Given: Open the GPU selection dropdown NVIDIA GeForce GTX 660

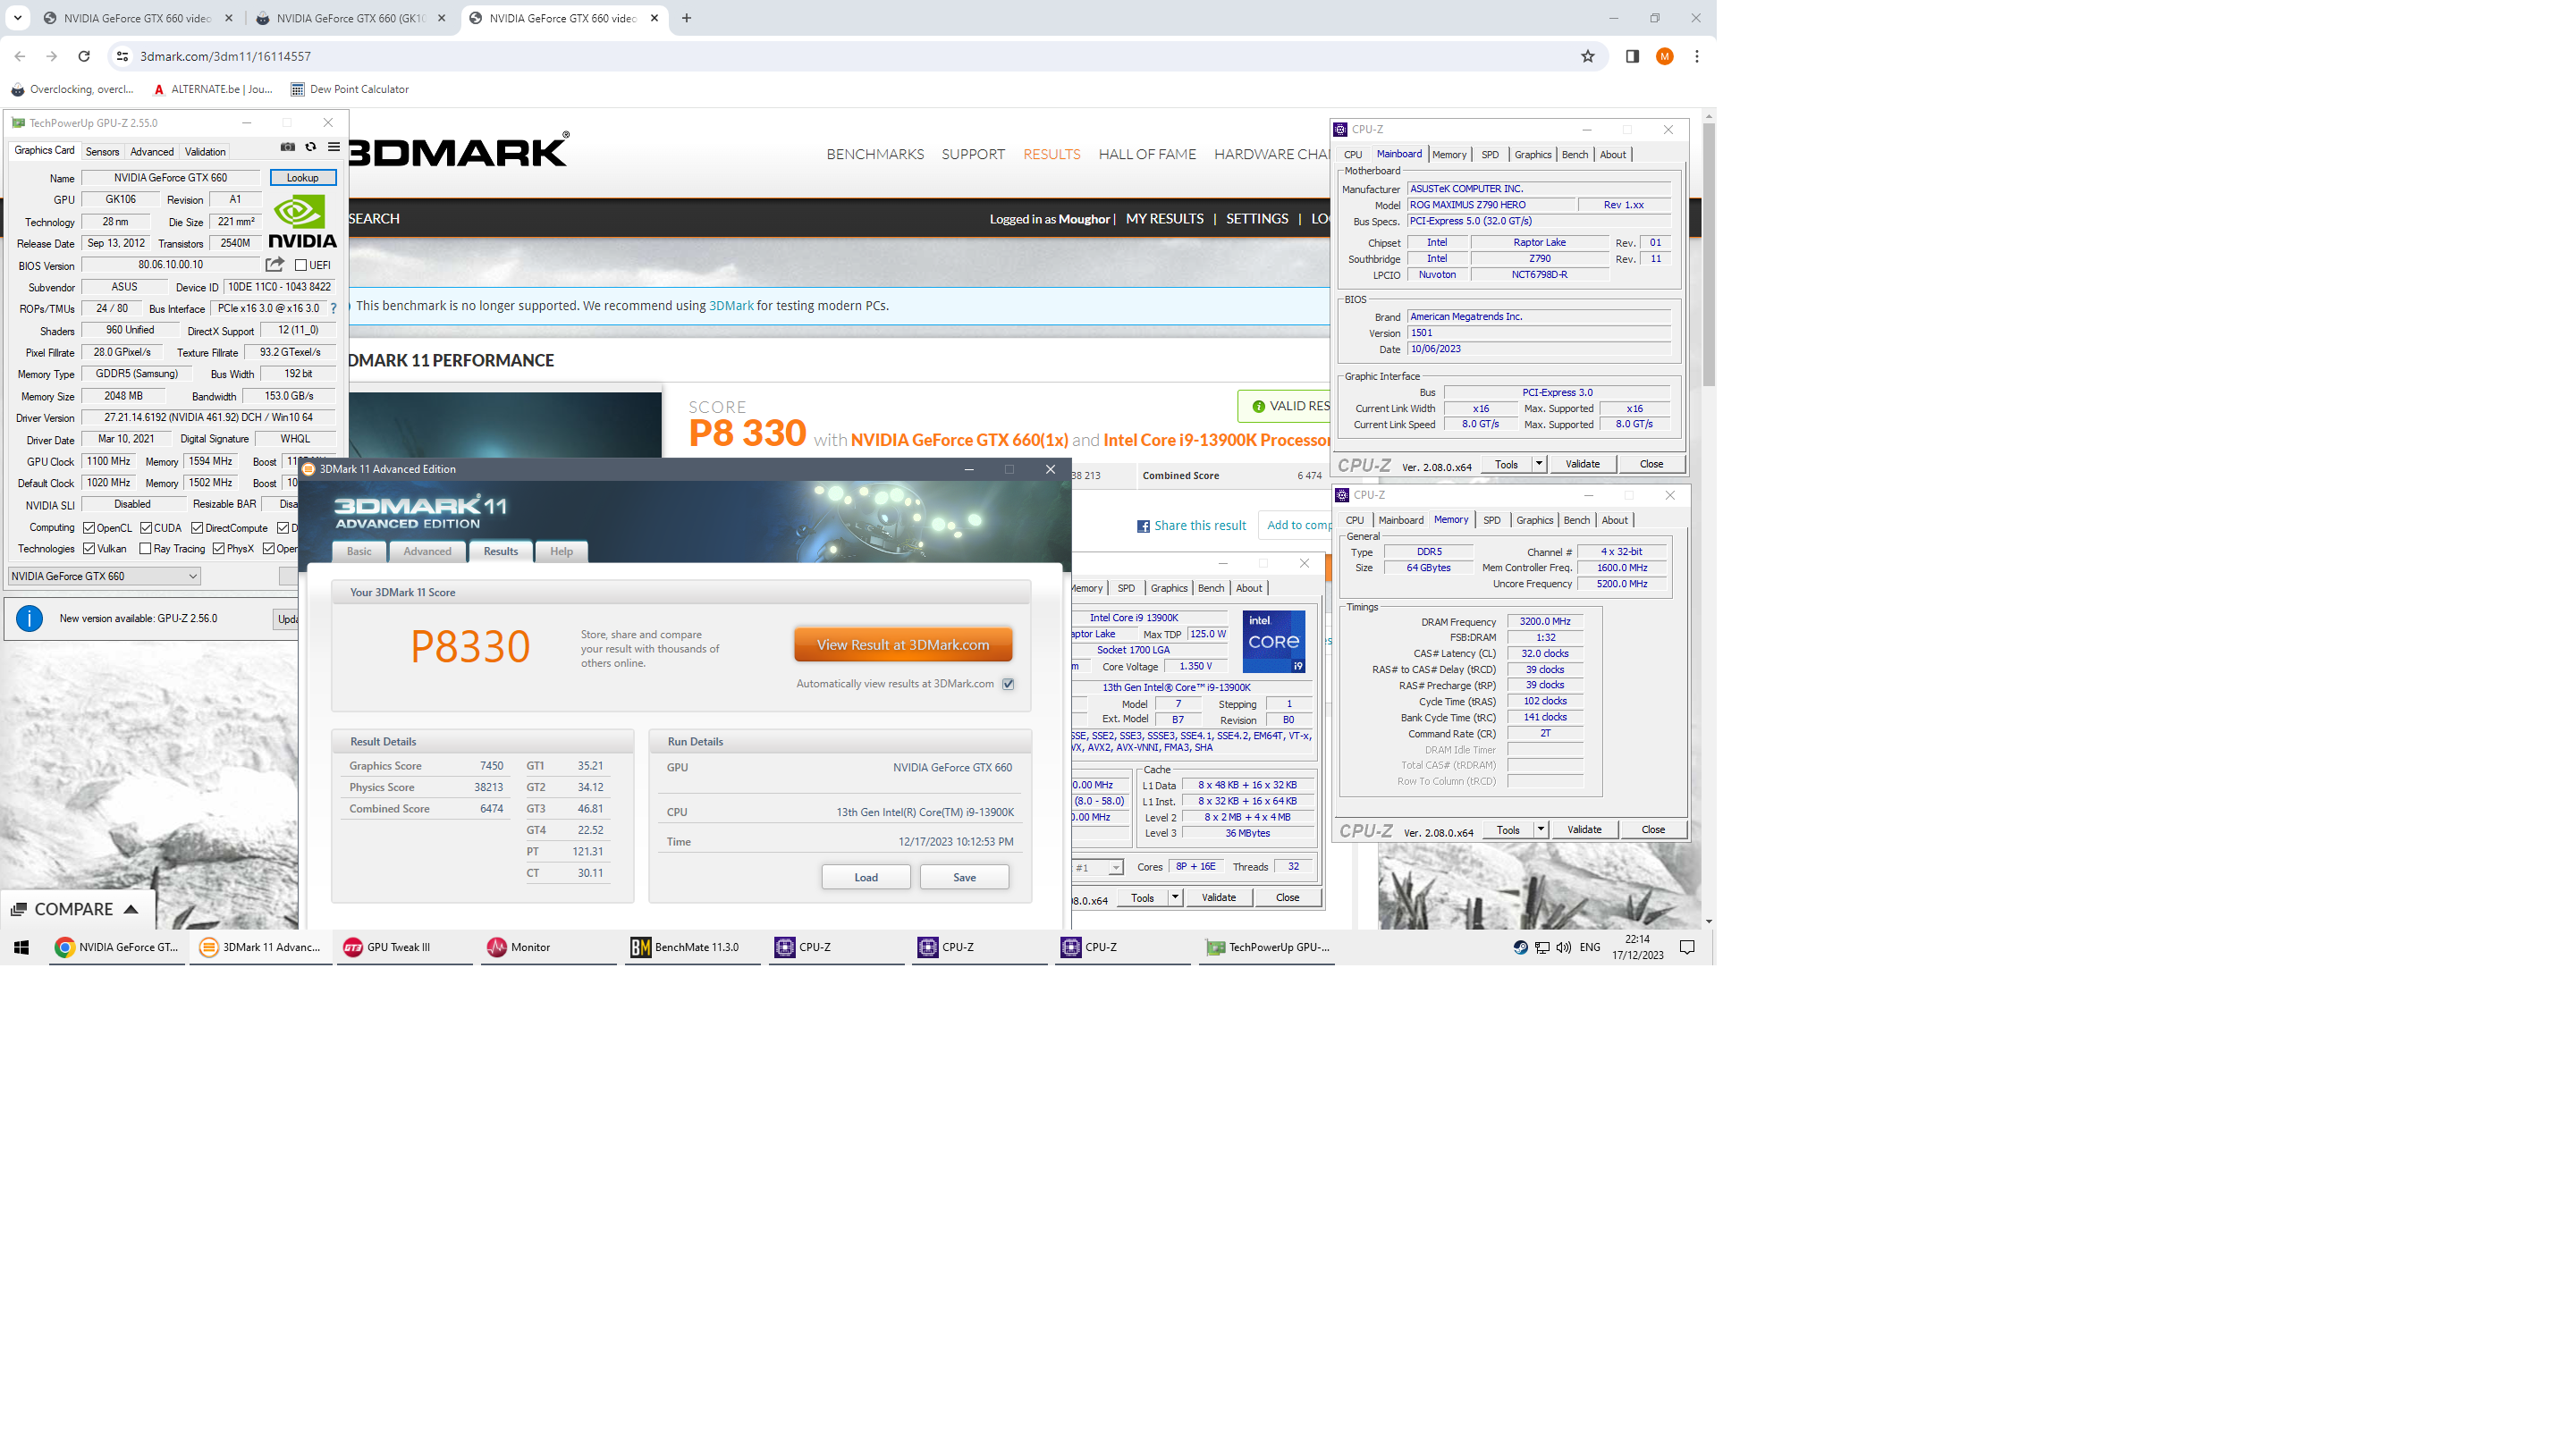Looking at the screenshot, I should [x=104, y=577].
